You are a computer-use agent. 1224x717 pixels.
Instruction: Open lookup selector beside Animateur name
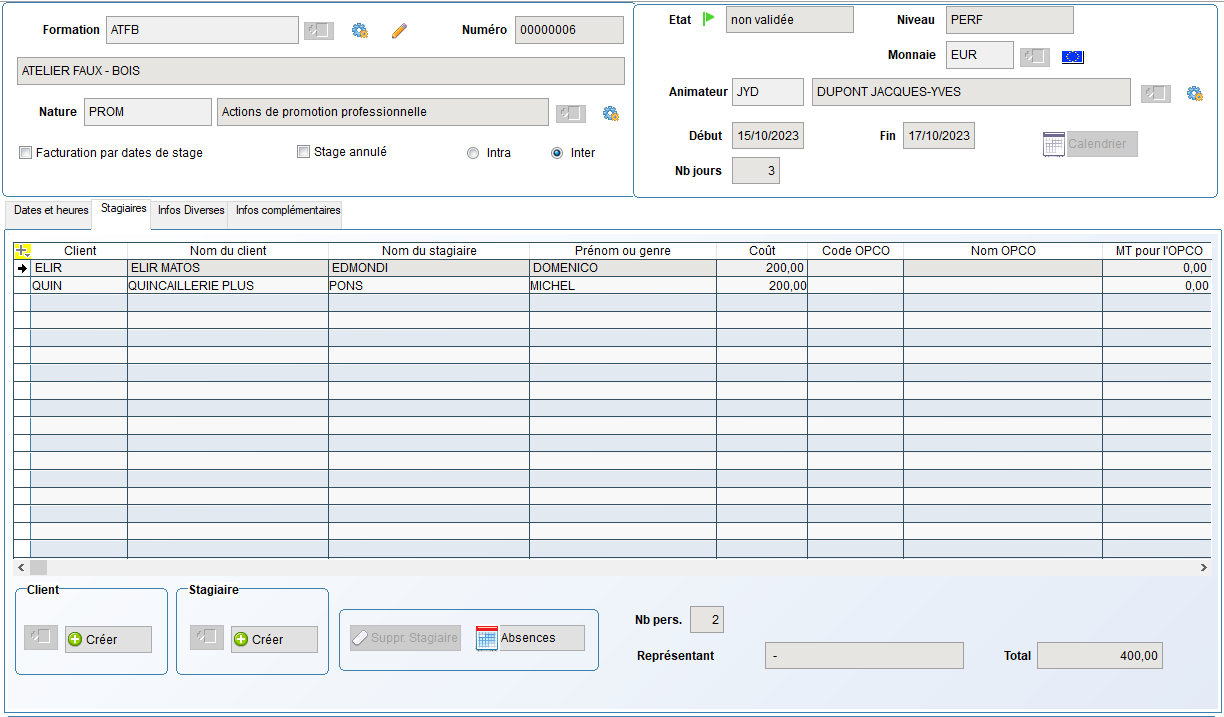(x=1155, y=94)
